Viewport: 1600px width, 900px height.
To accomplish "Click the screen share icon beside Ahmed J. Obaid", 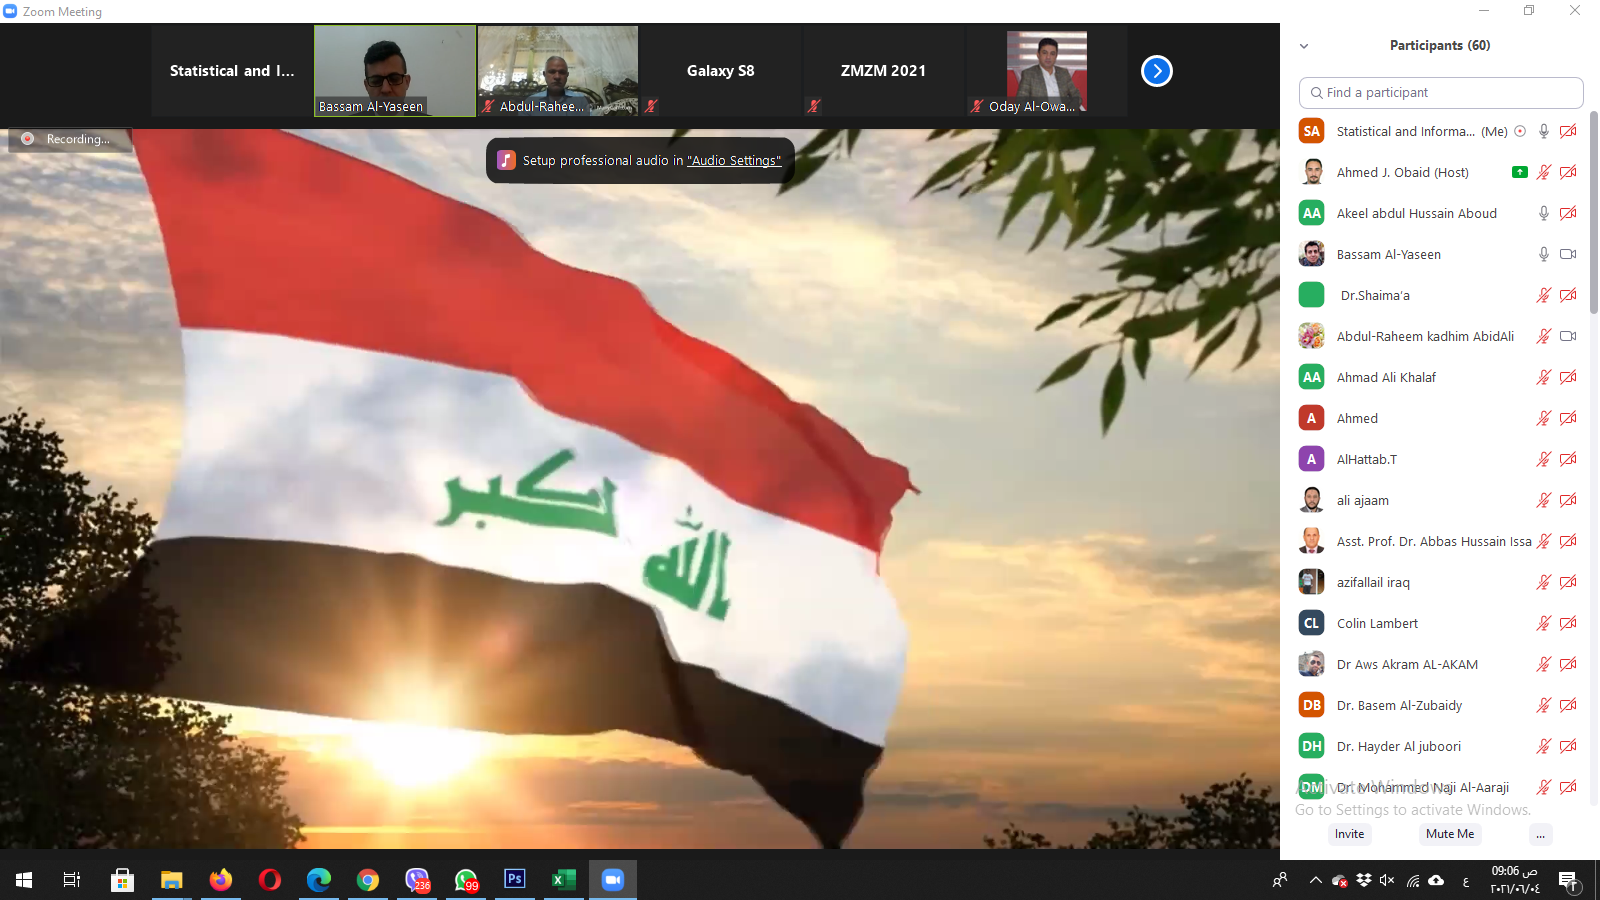I will tap(1519, 172).
